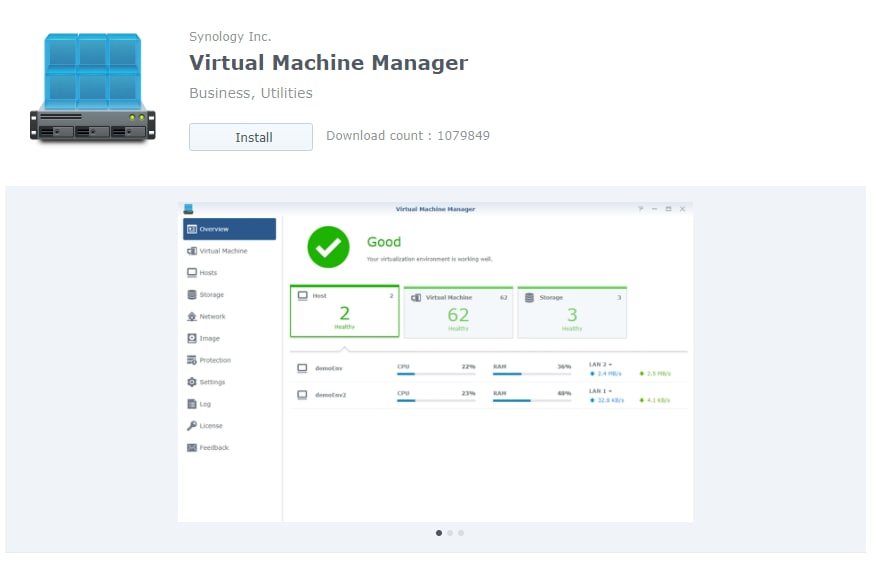Select the Virtual Machine sidebar icon

(192, 251)
